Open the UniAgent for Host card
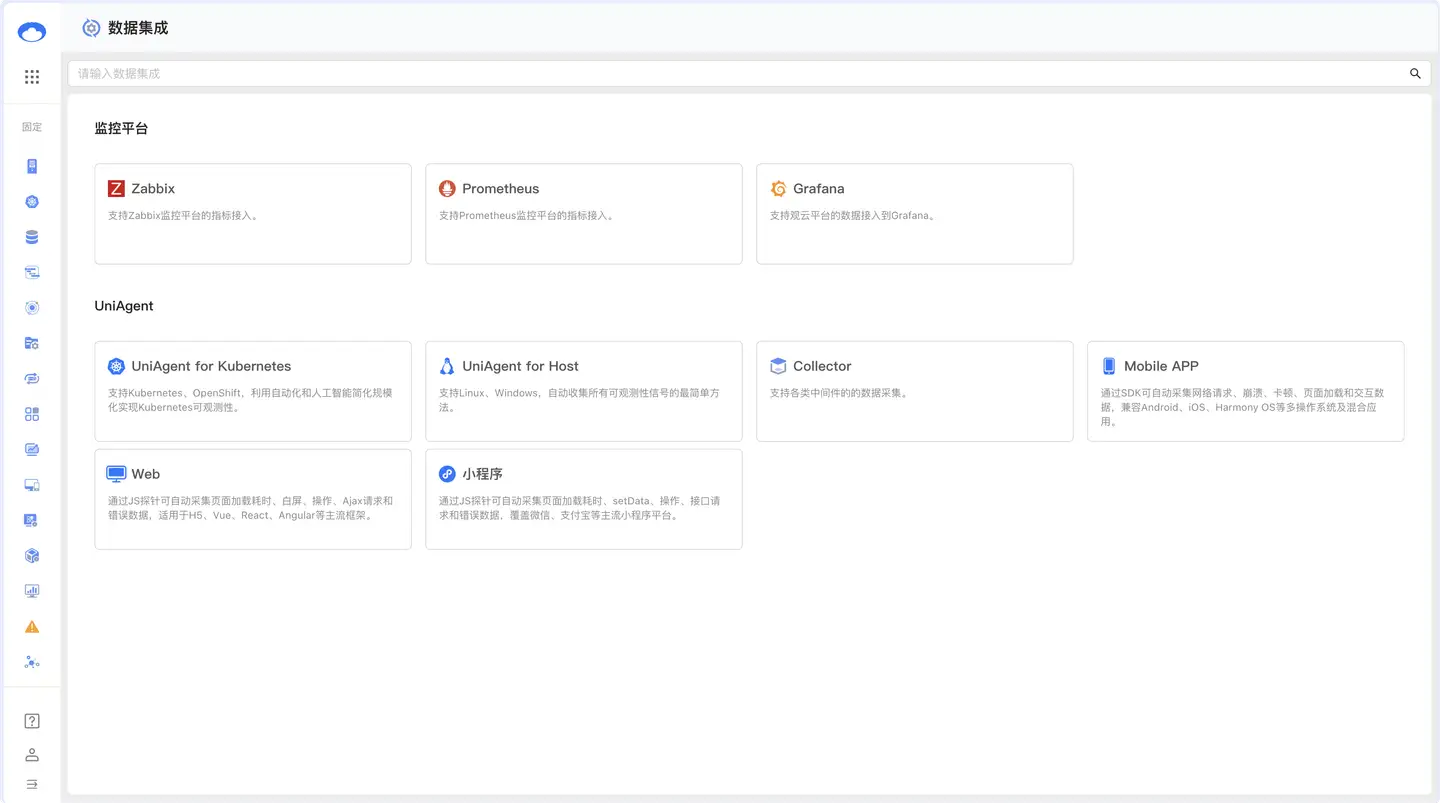Image resolution: width=1440 pixels, height=803 pixels. tap(584, 391)
